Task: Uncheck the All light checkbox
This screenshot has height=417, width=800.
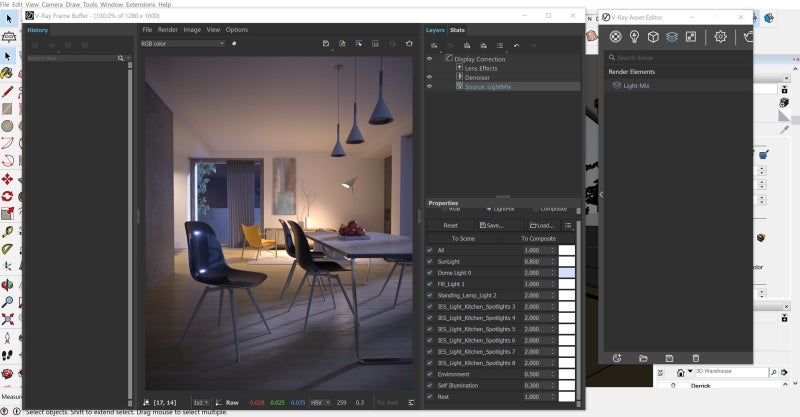Action: coord(430,250)
